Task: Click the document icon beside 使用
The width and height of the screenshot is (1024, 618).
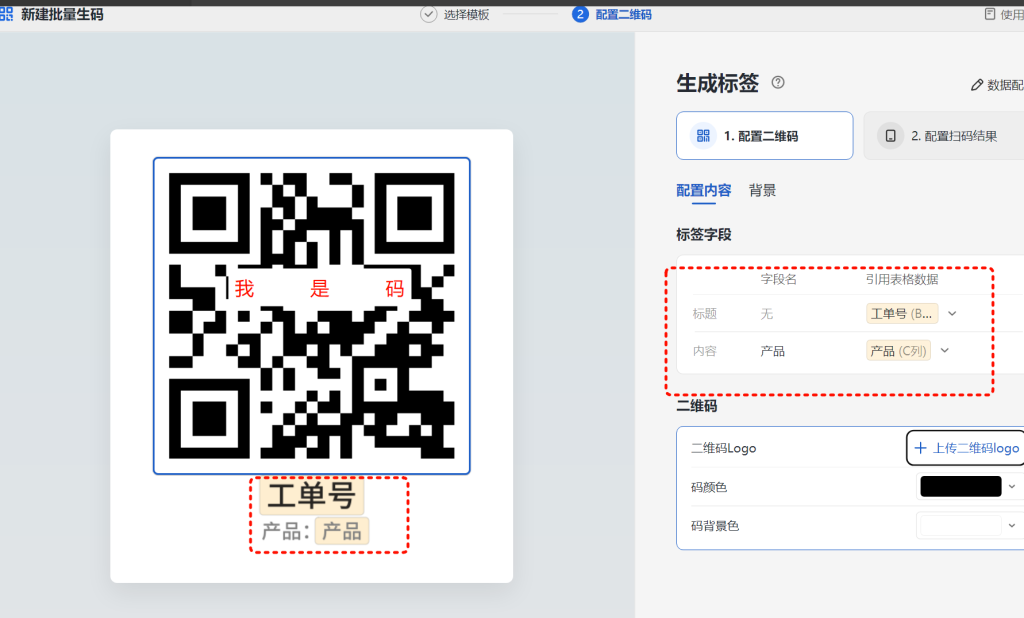Action: (990, 14)
